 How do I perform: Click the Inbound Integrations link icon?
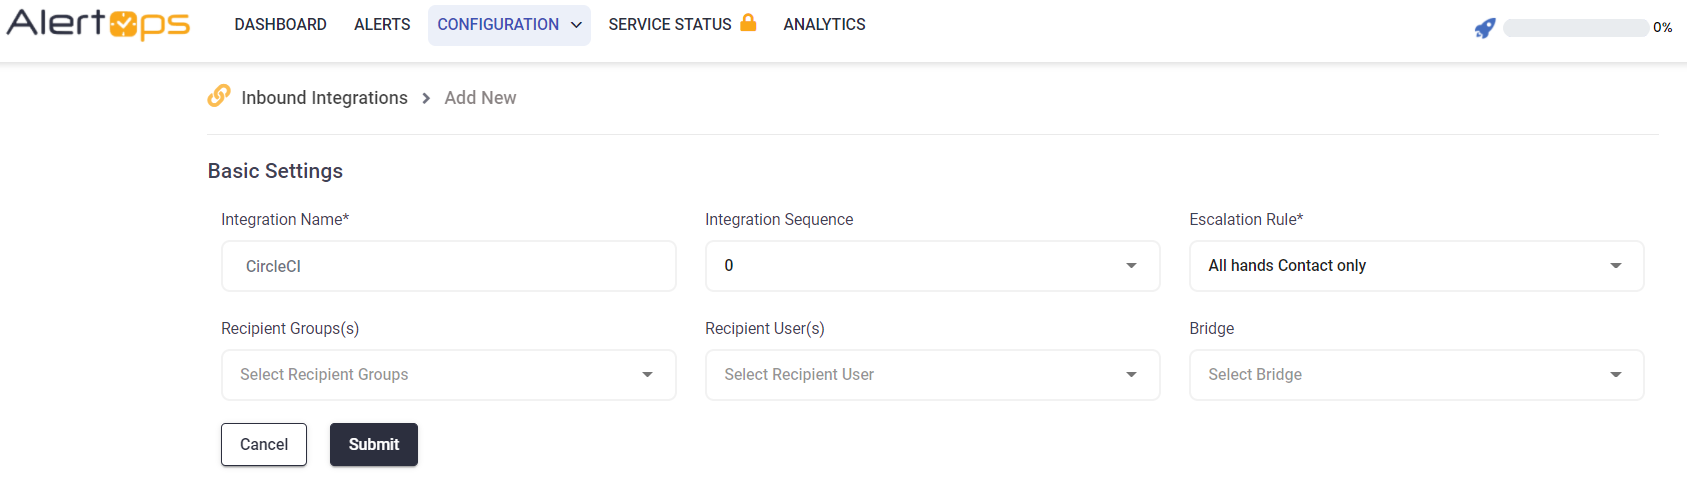tap(219, 95)
